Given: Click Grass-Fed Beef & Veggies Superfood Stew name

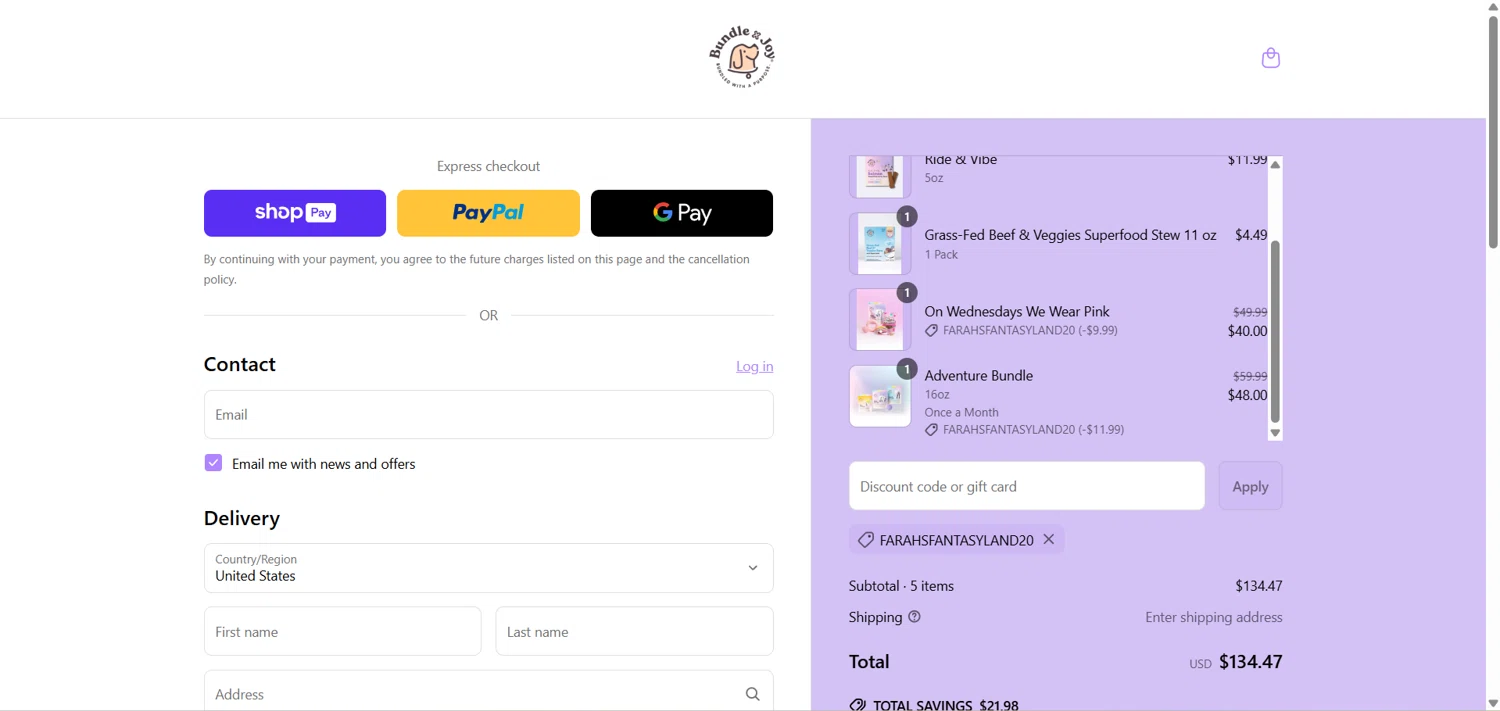Looking at the screenshot, I should (x=1070, y=235).
